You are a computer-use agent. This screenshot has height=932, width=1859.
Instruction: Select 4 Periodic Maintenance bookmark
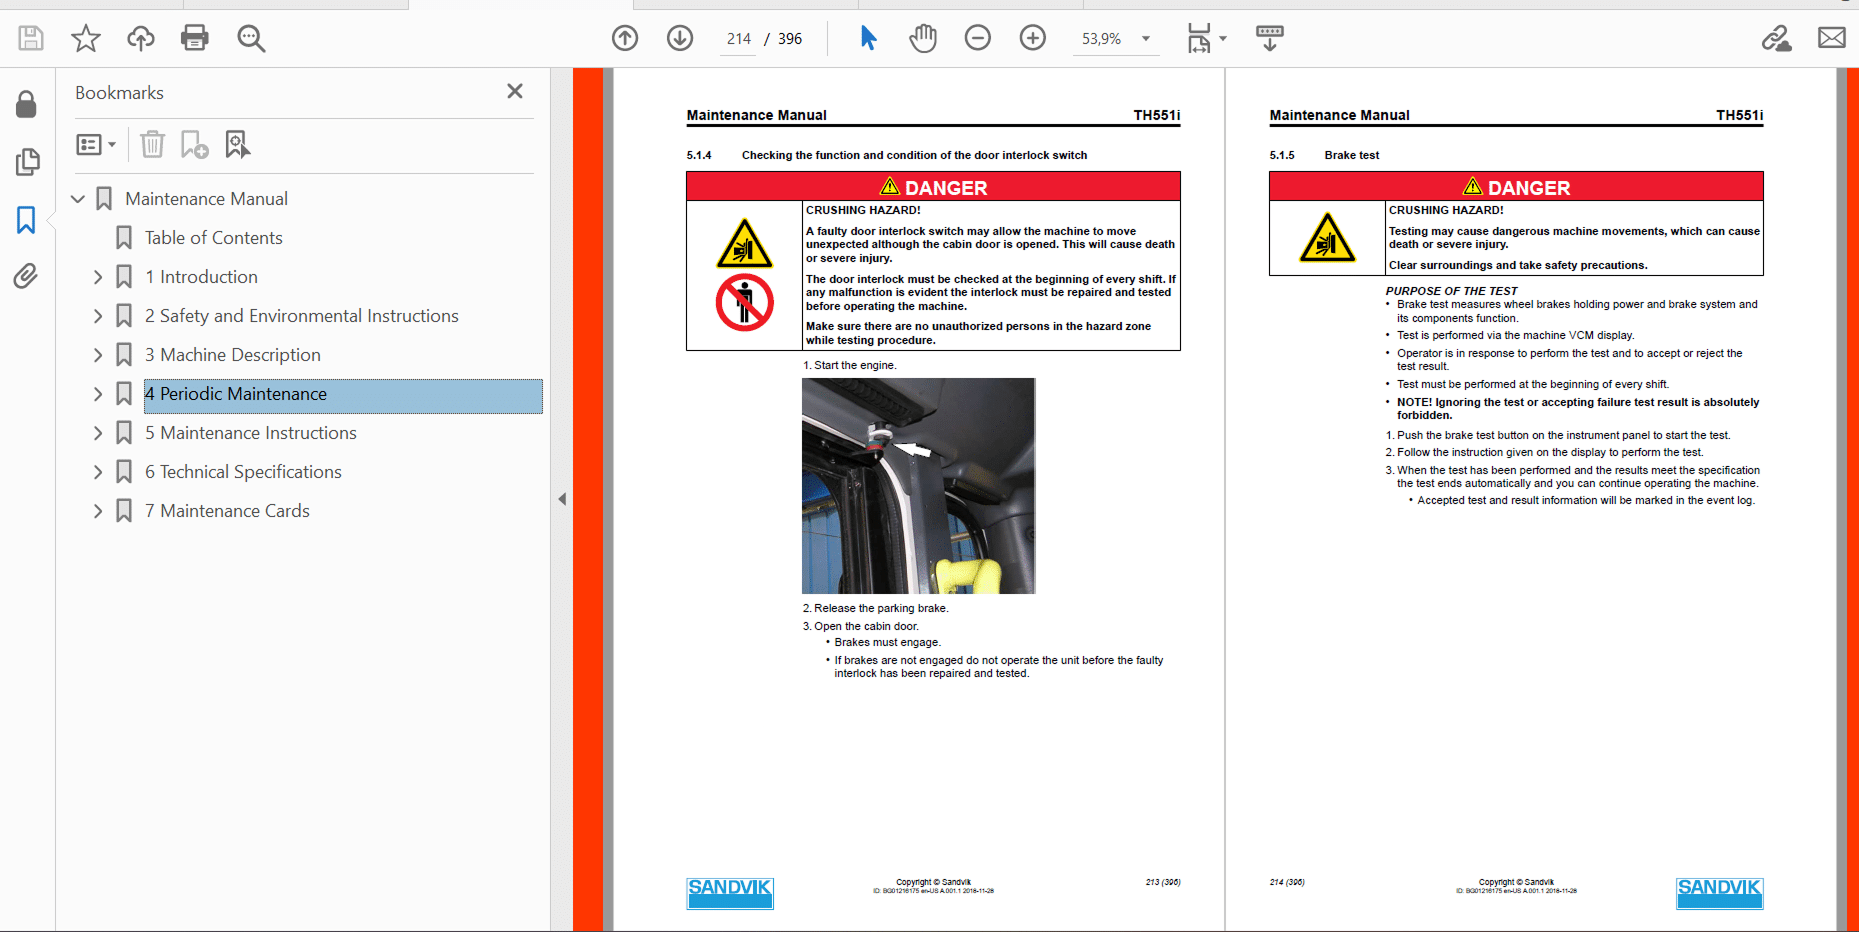pyautogui.click(x=343, y=396)
